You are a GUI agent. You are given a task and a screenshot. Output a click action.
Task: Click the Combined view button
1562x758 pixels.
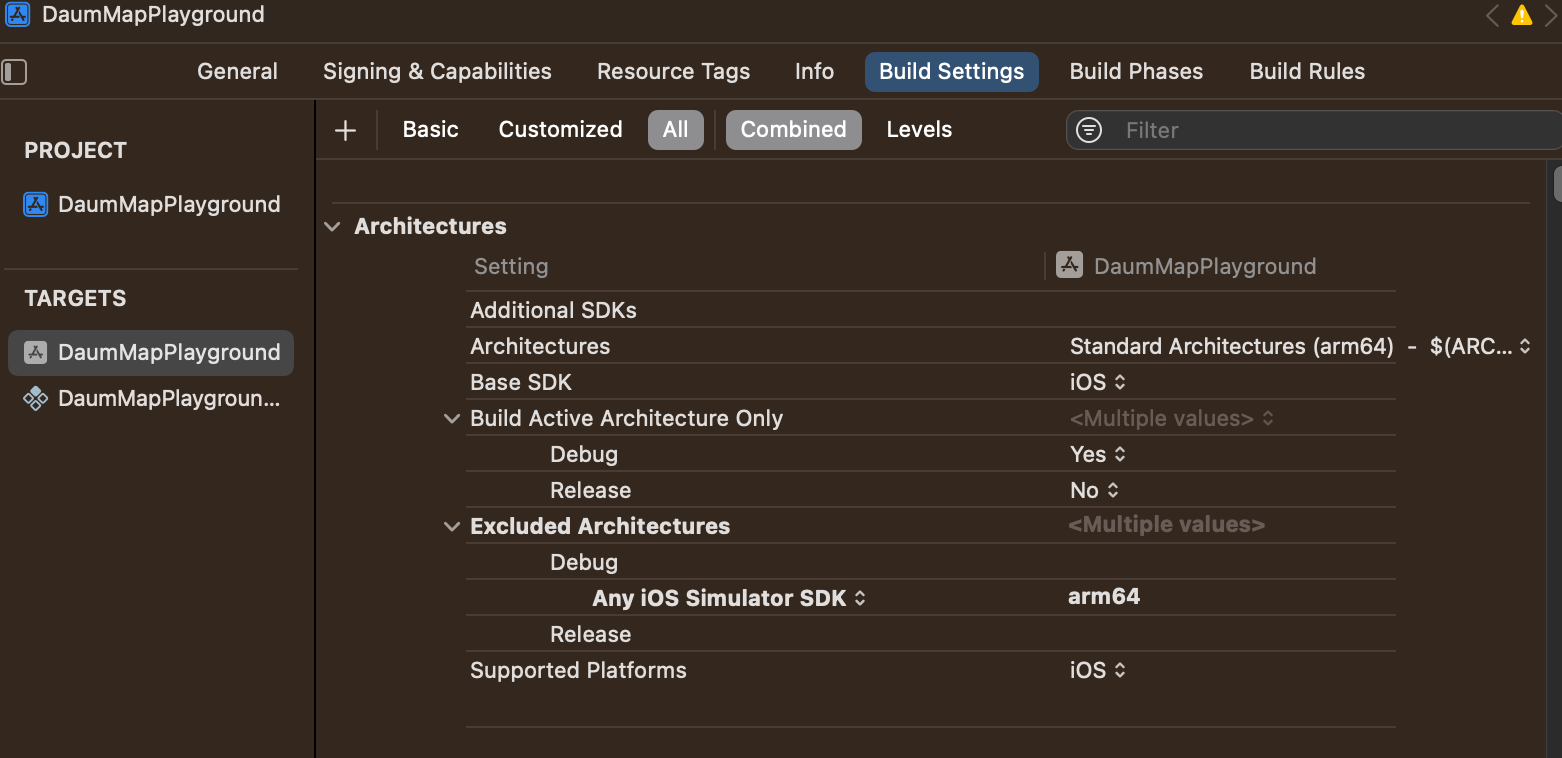click(793, 130)
